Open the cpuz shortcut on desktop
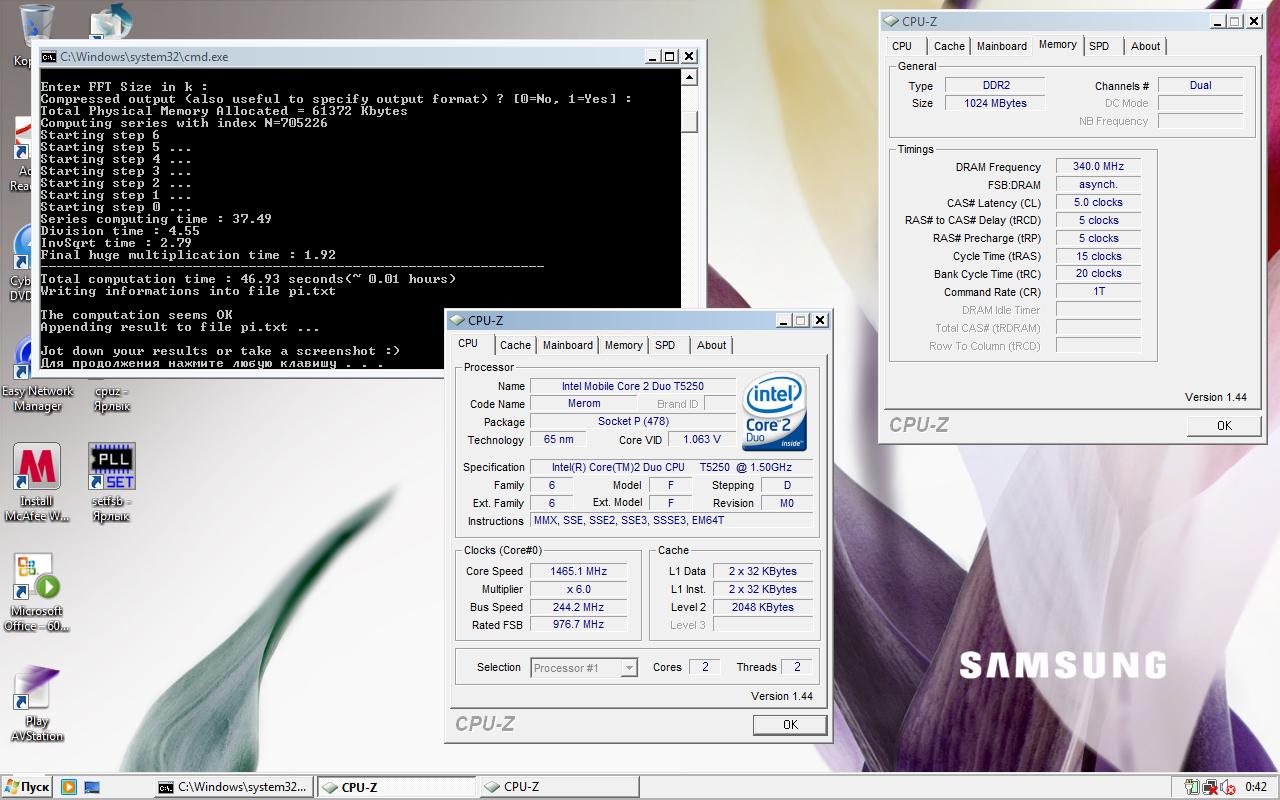1280x800 pixels. pyautogui.click(x=111, y=398)
